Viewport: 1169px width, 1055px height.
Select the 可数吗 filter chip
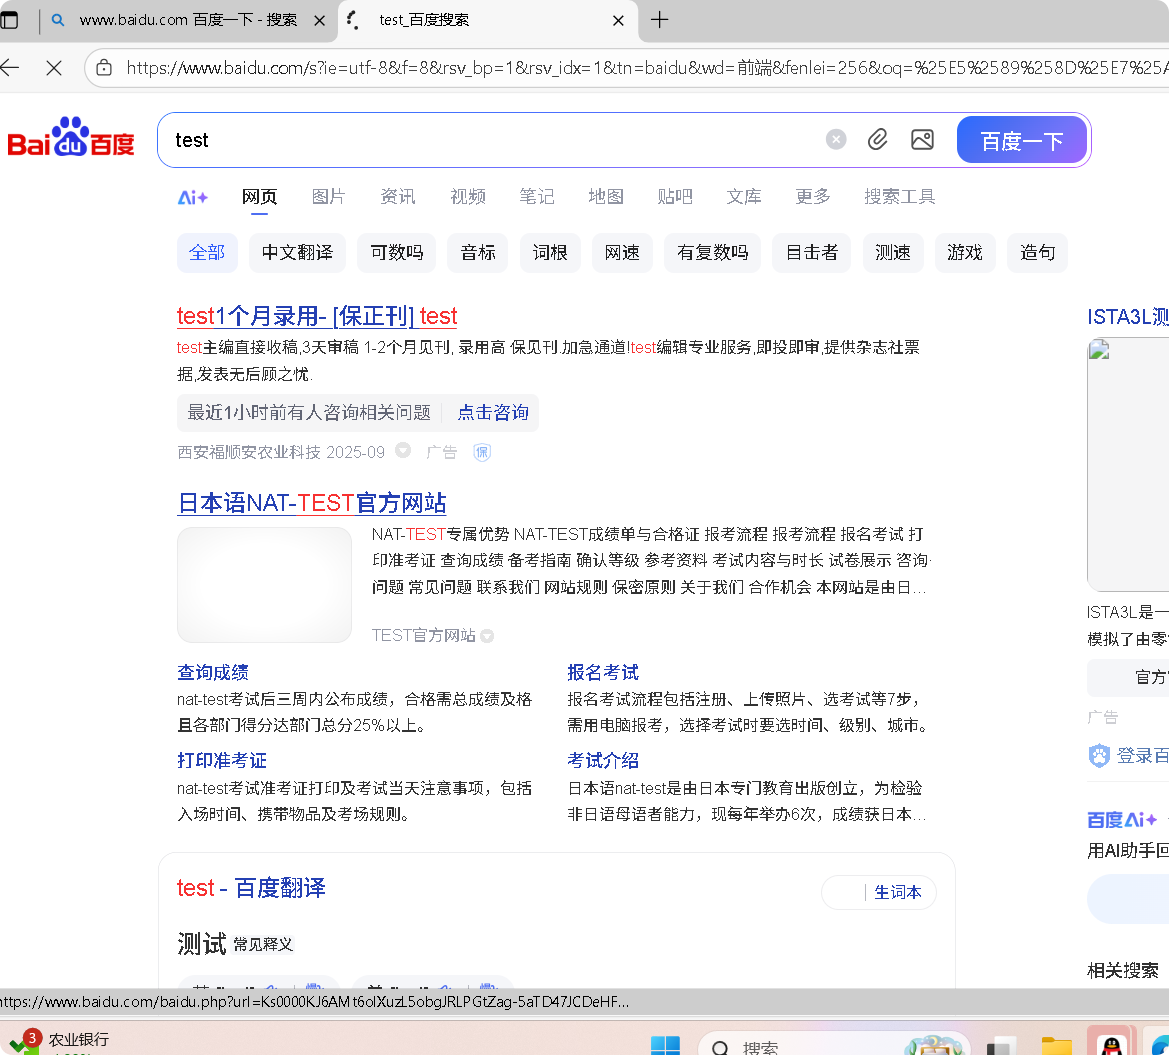pos(397,253)
